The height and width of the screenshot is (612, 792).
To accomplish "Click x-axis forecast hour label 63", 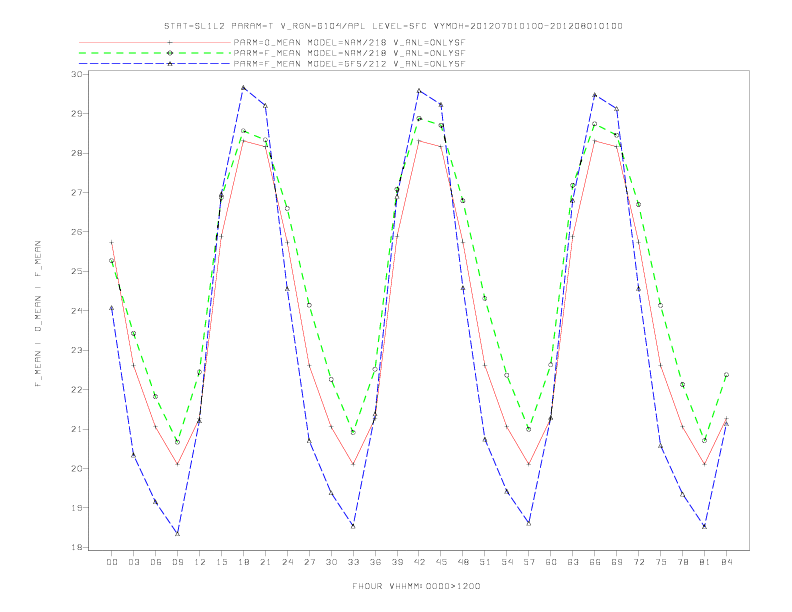I will click(573, 562).
